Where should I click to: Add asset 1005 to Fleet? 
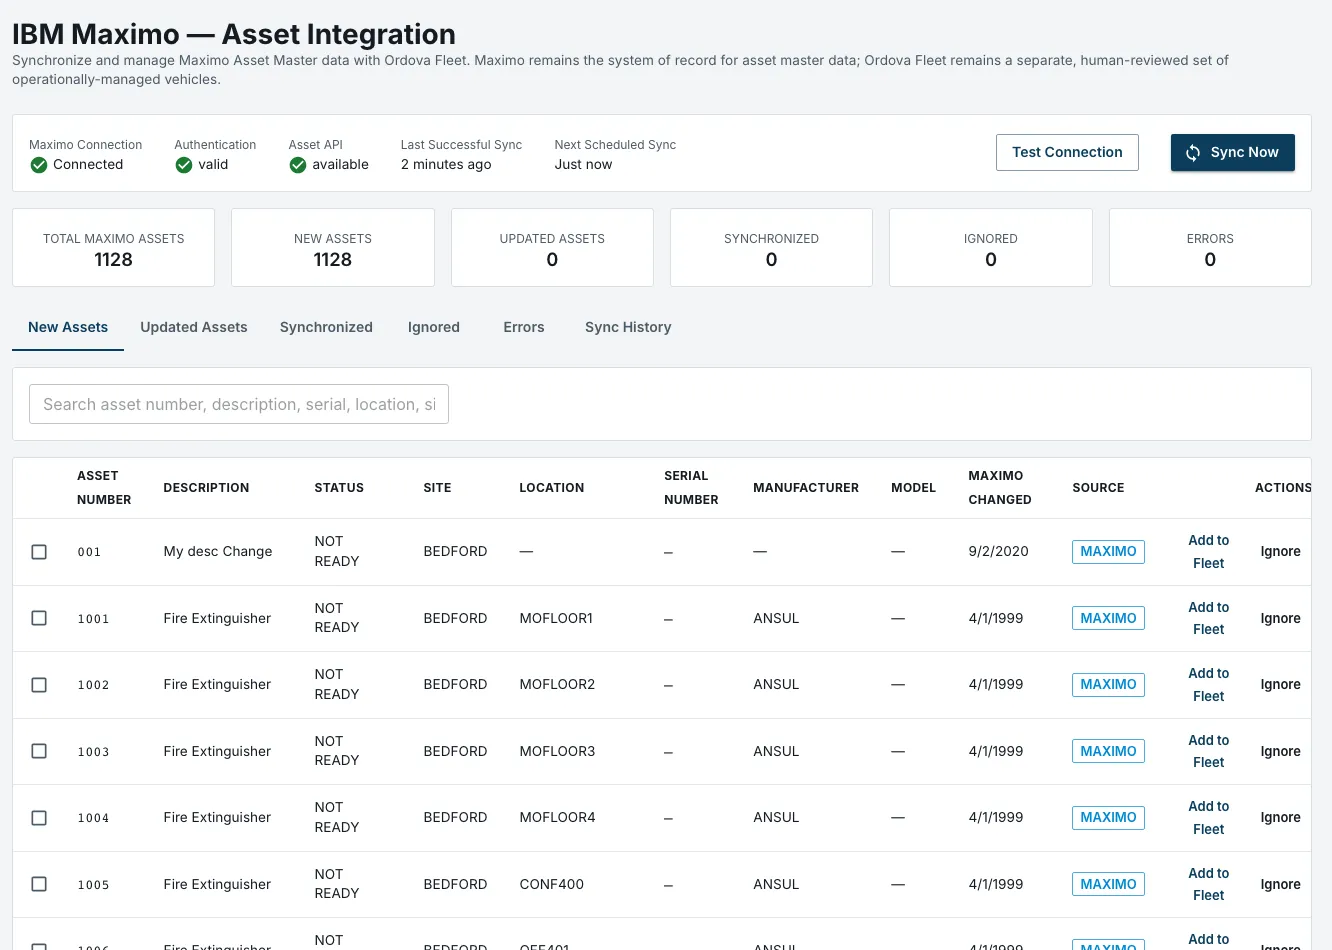[1208, 884]
